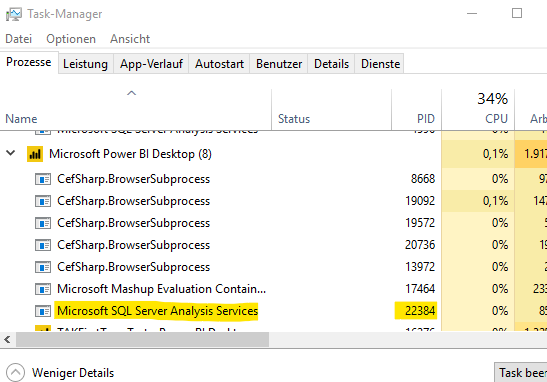Select the Microsoft SQL Server Analysis Services row
Viewport: 547px width, 382px height.
(x=274, y=311)
